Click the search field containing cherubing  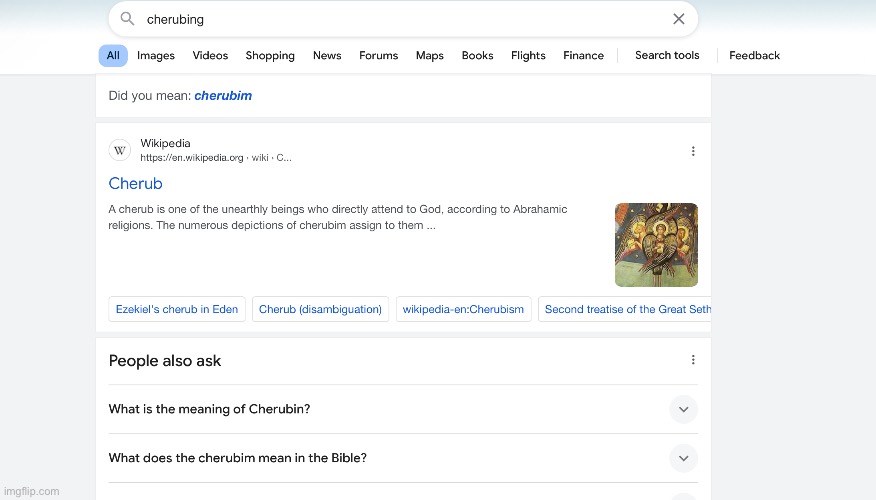(x=403, y=19)
